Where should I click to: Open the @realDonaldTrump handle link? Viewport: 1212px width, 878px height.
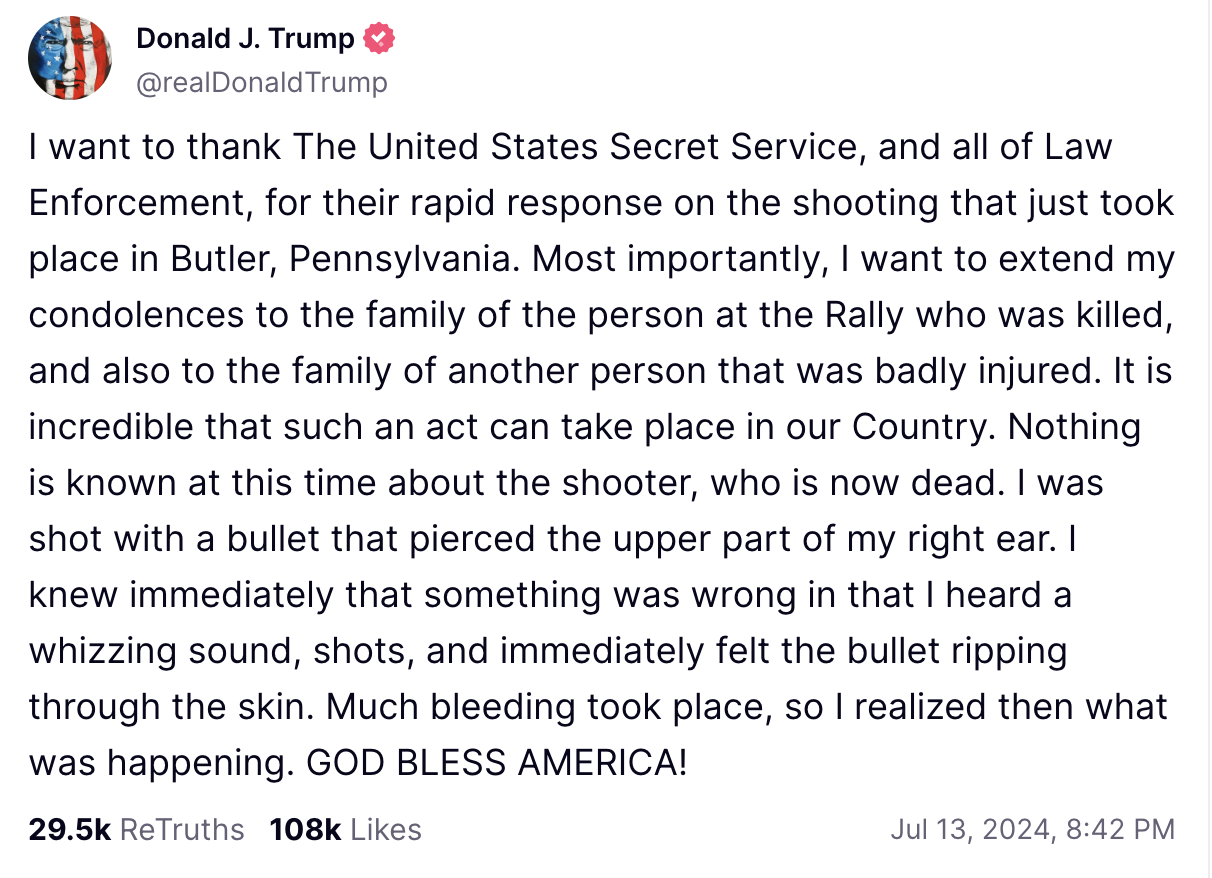pos(261,82)
